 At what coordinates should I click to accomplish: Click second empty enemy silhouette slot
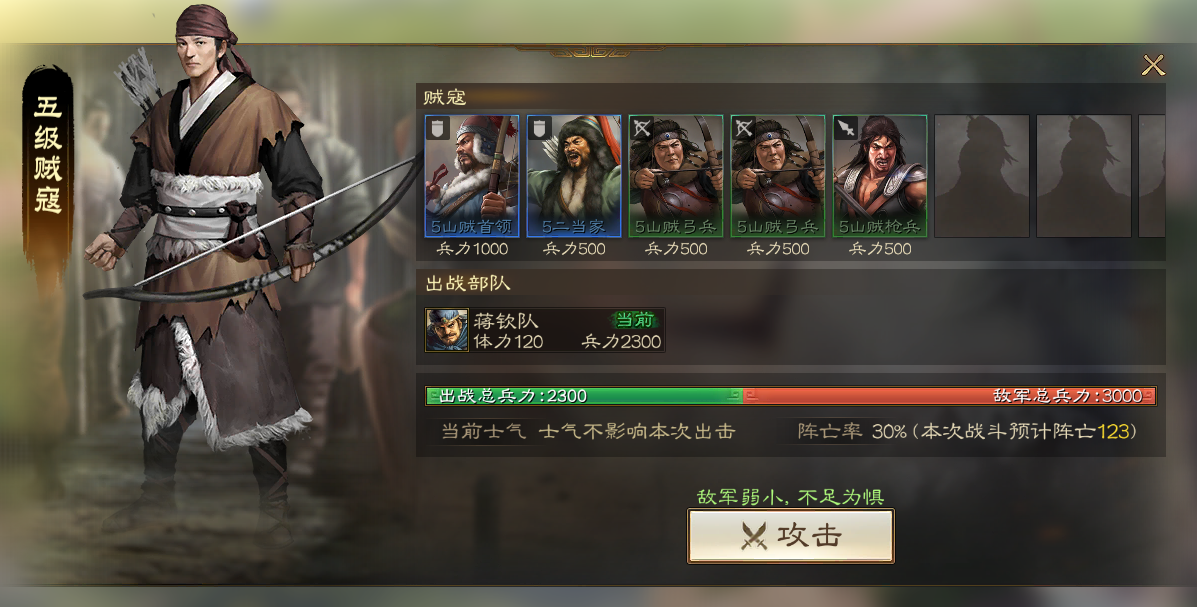(1084, 176)
